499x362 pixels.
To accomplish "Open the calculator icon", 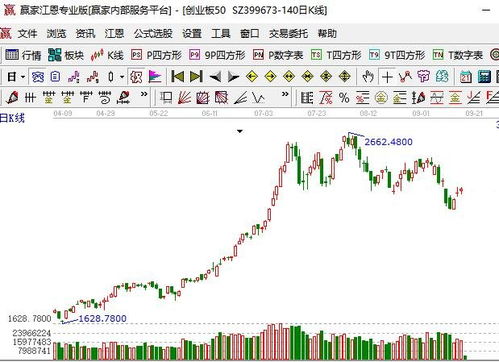I will pos(484,77).
